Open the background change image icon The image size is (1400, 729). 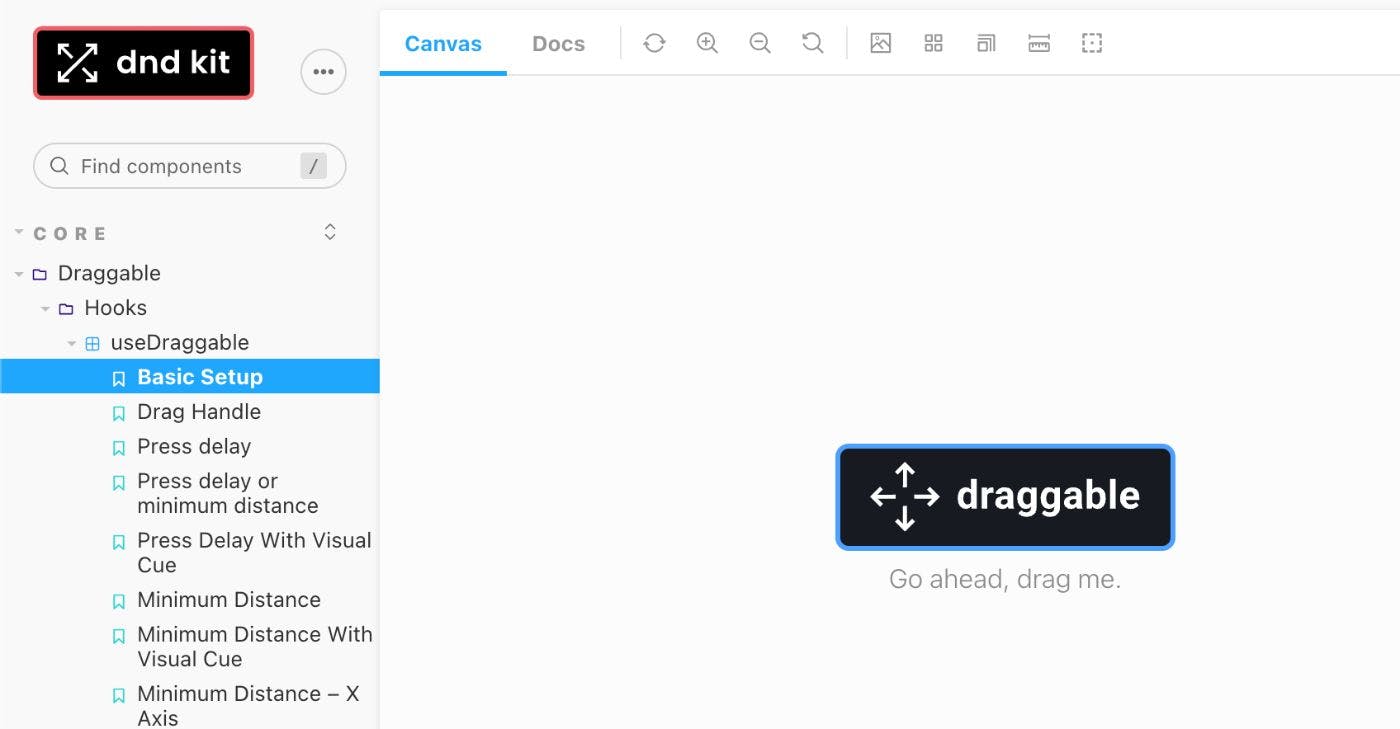point(880,43)
